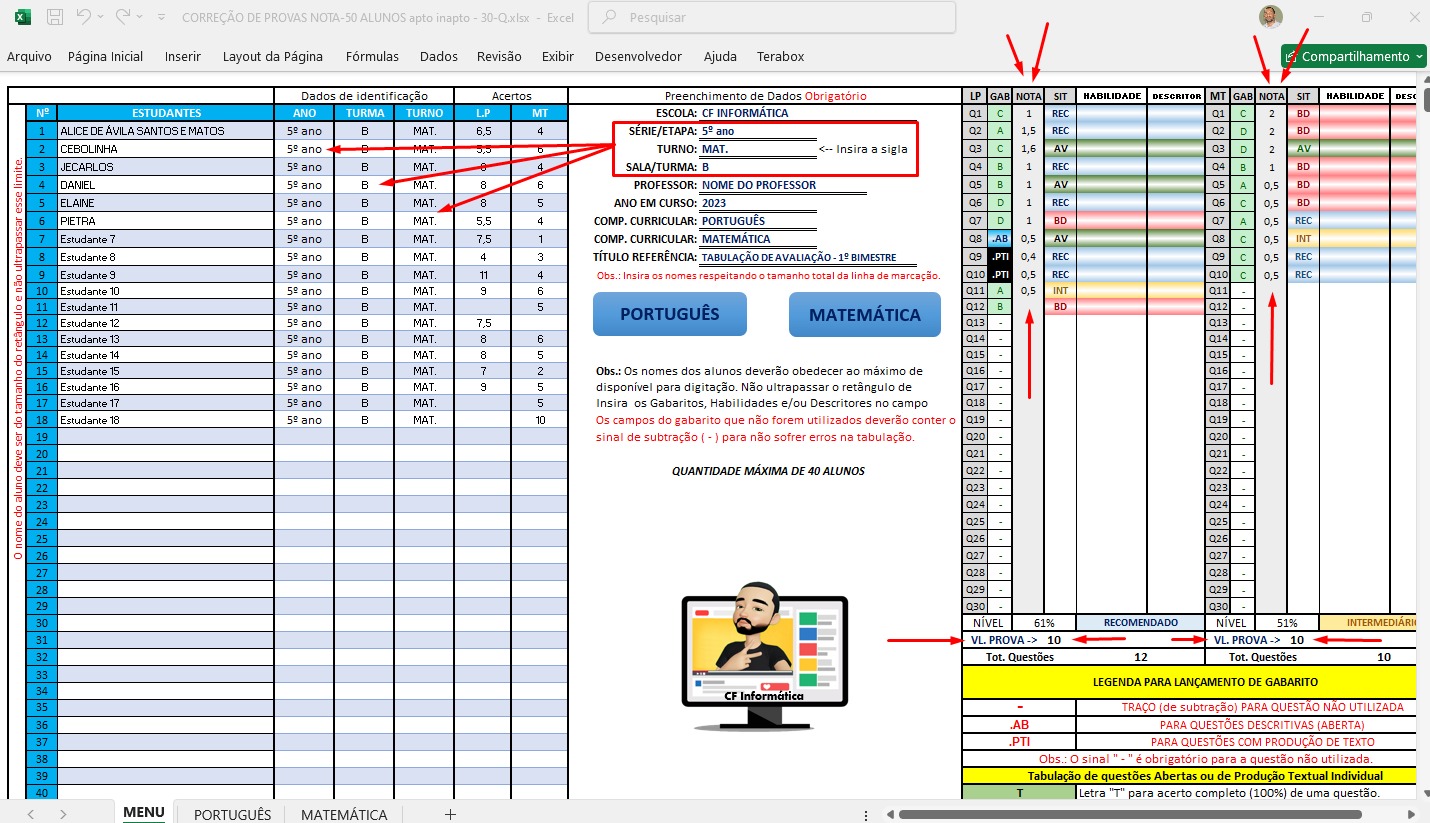
Task: Go to next sheet with right arrow
Action: pyautogui.click(x=63, y=815)
